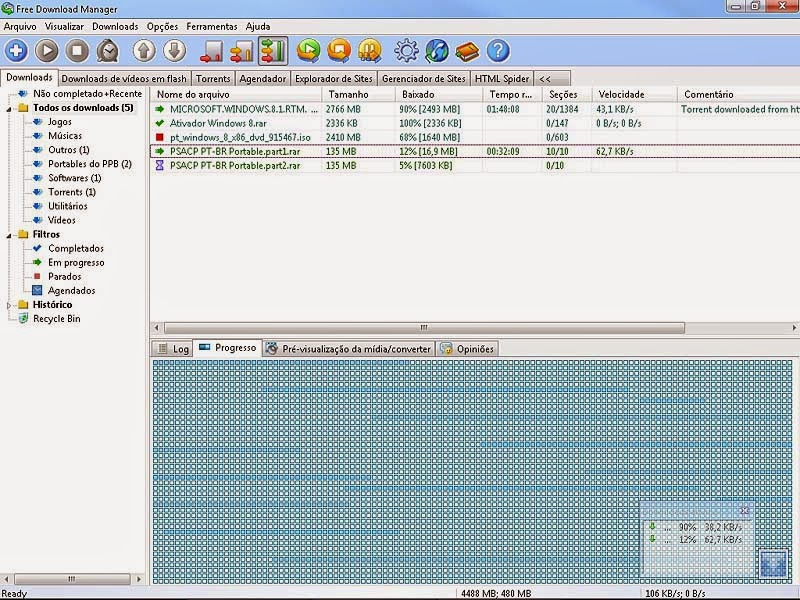
Task: Switch to the HTML Spider tab
Action: 502,79
